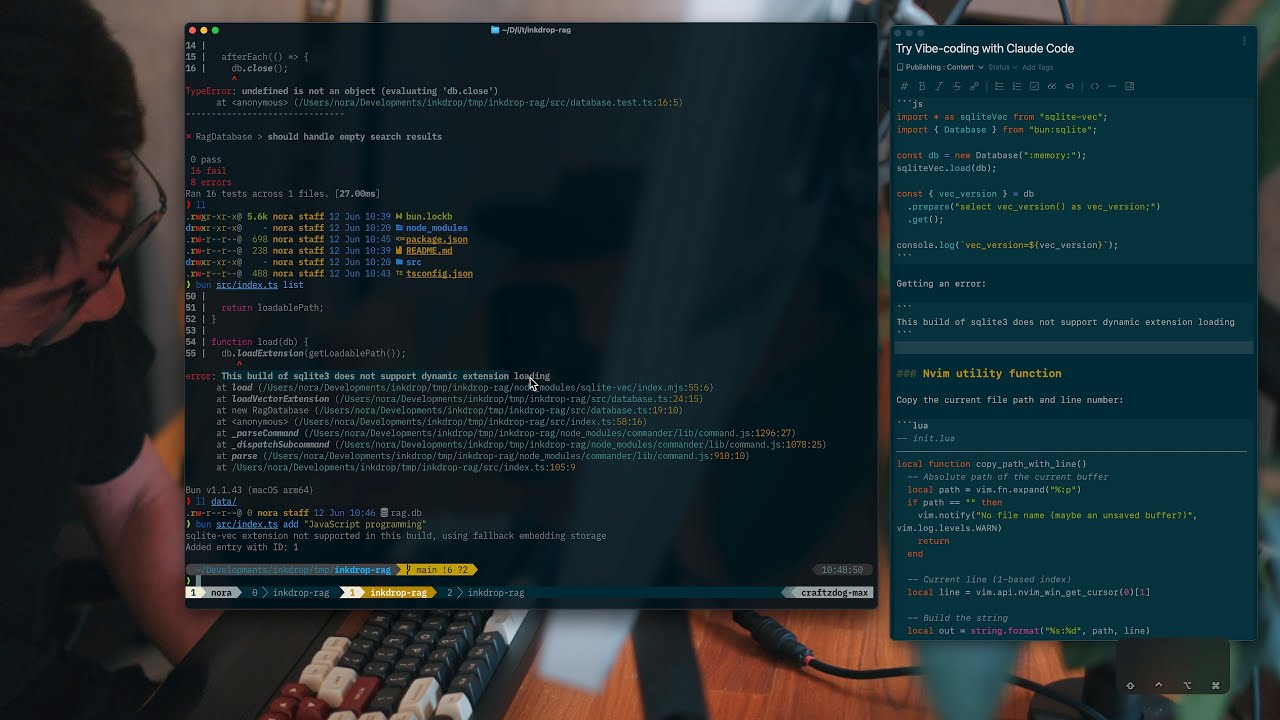
Task: Insert a code block with the <> icon
Action: click(1095, 86)
